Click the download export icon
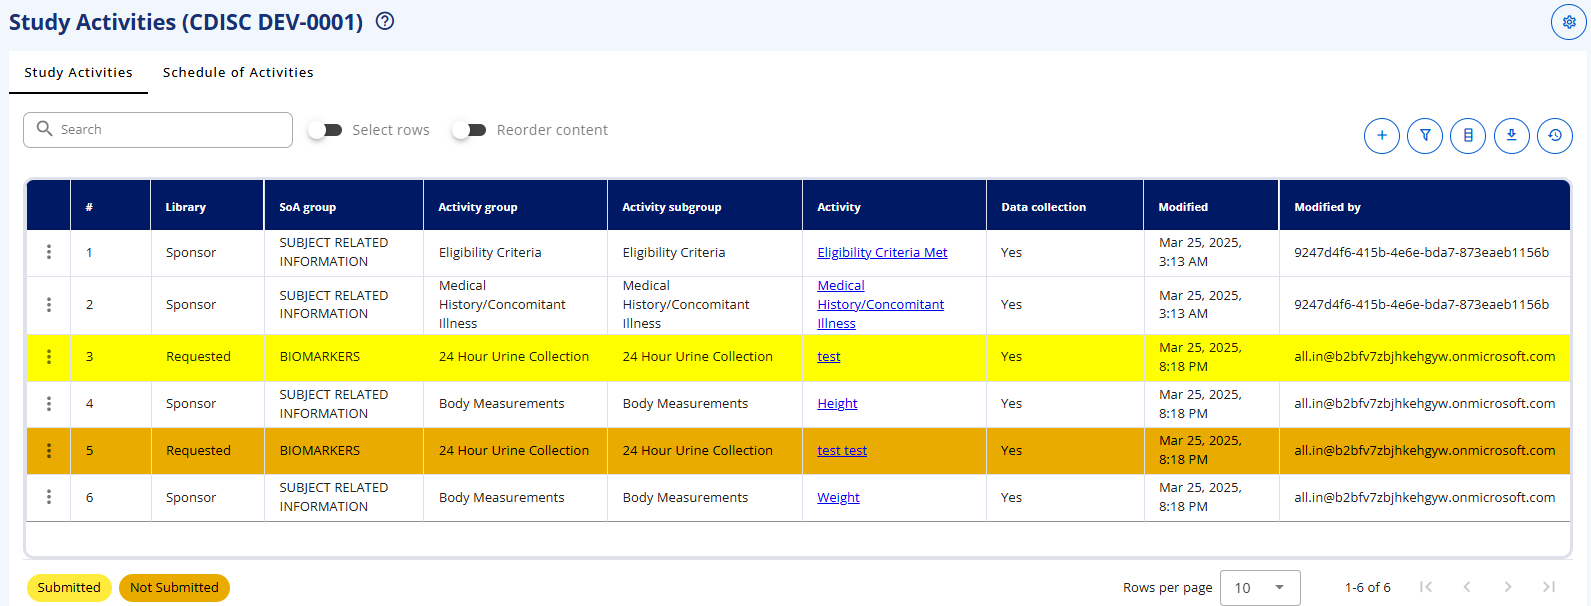1591x606 pixels. point(1512,135)
